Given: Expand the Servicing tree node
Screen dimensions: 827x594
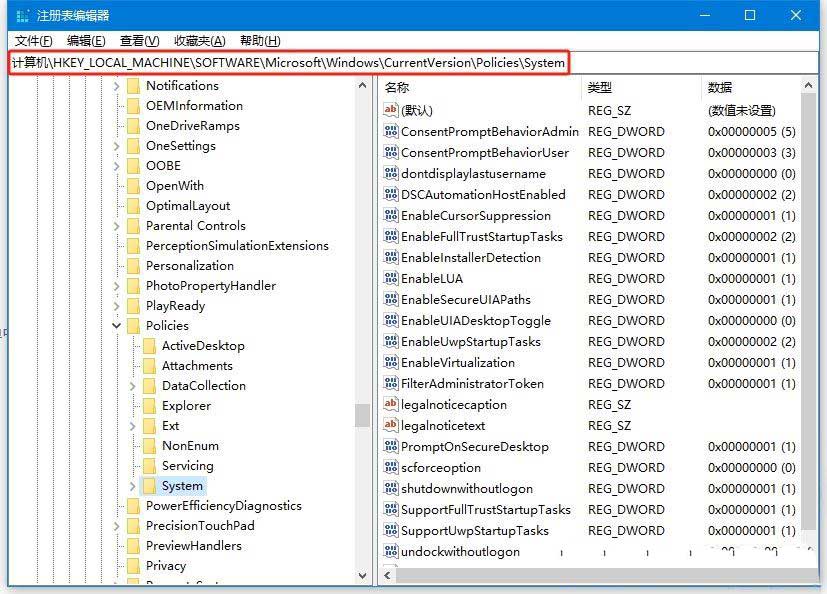Looking at the screenshot, I should [x=131, y=465].
